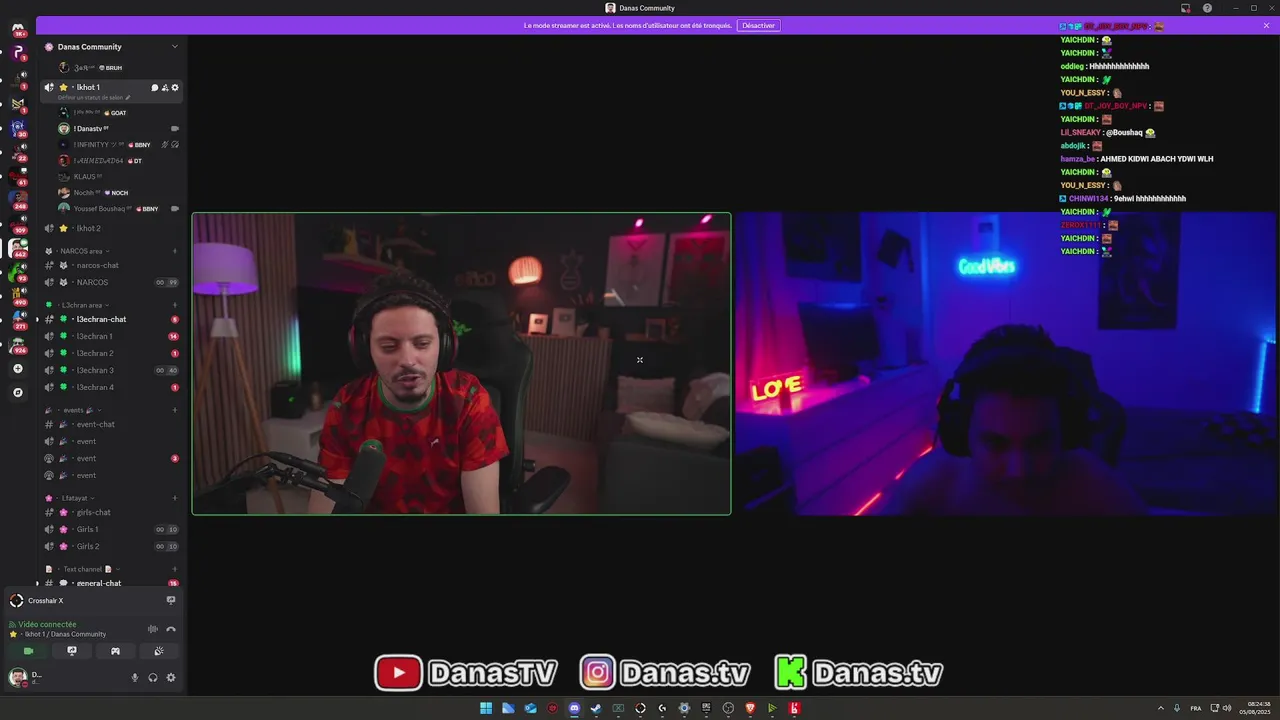The height and width of the screenshot is (720, 1280).
Task: Open narcos-chat text channel
Action: coord(111,265)
